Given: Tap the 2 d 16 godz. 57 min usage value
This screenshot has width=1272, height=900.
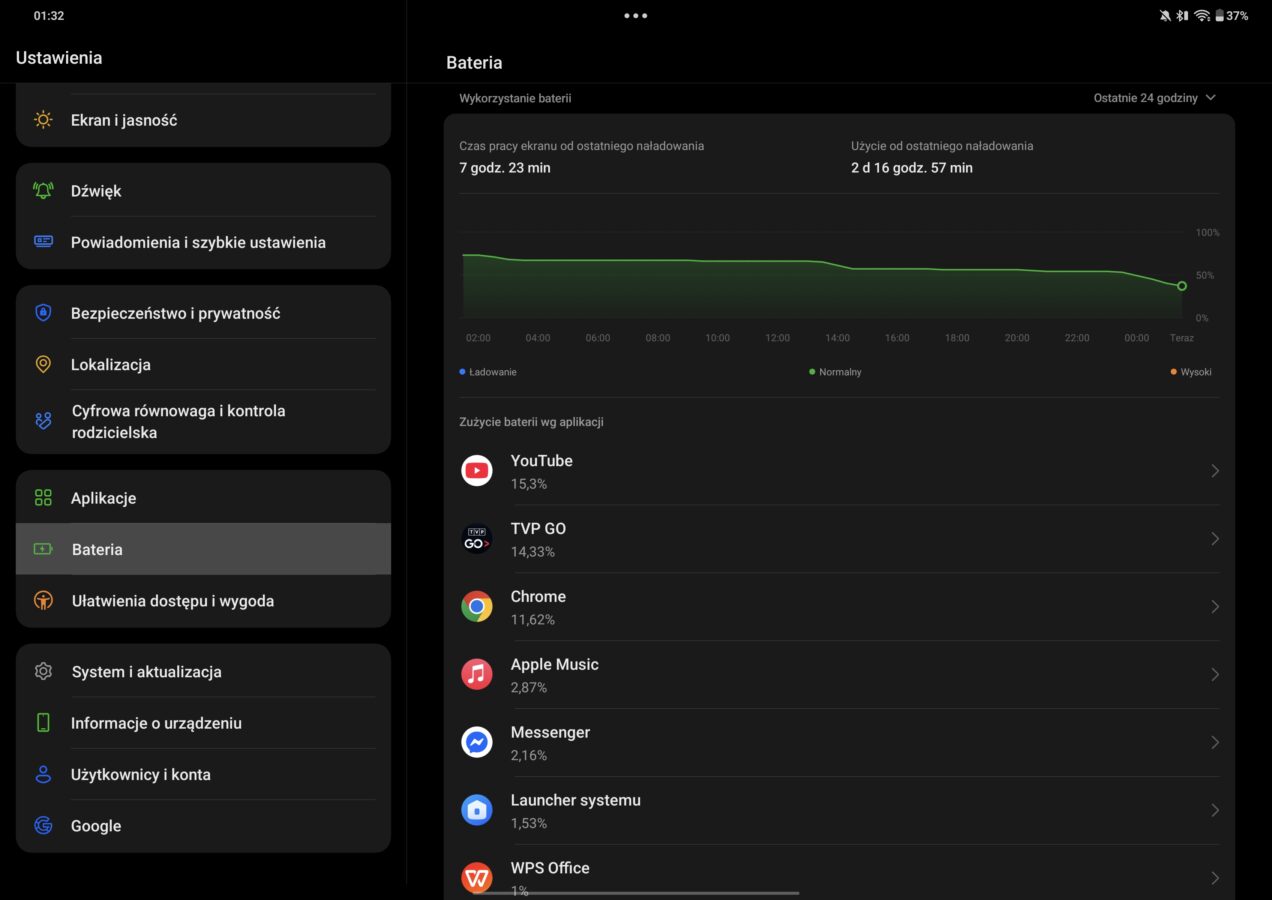Looking at the screenshot, I should (x=912, y=168).
